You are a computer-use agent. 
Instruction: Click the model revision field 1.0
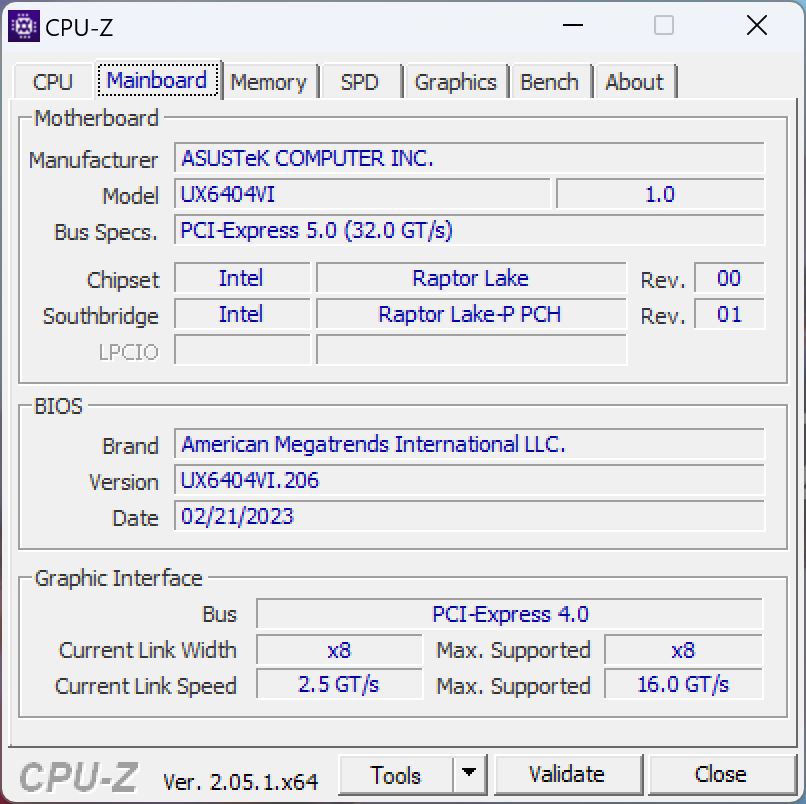(x=660, y=194)
